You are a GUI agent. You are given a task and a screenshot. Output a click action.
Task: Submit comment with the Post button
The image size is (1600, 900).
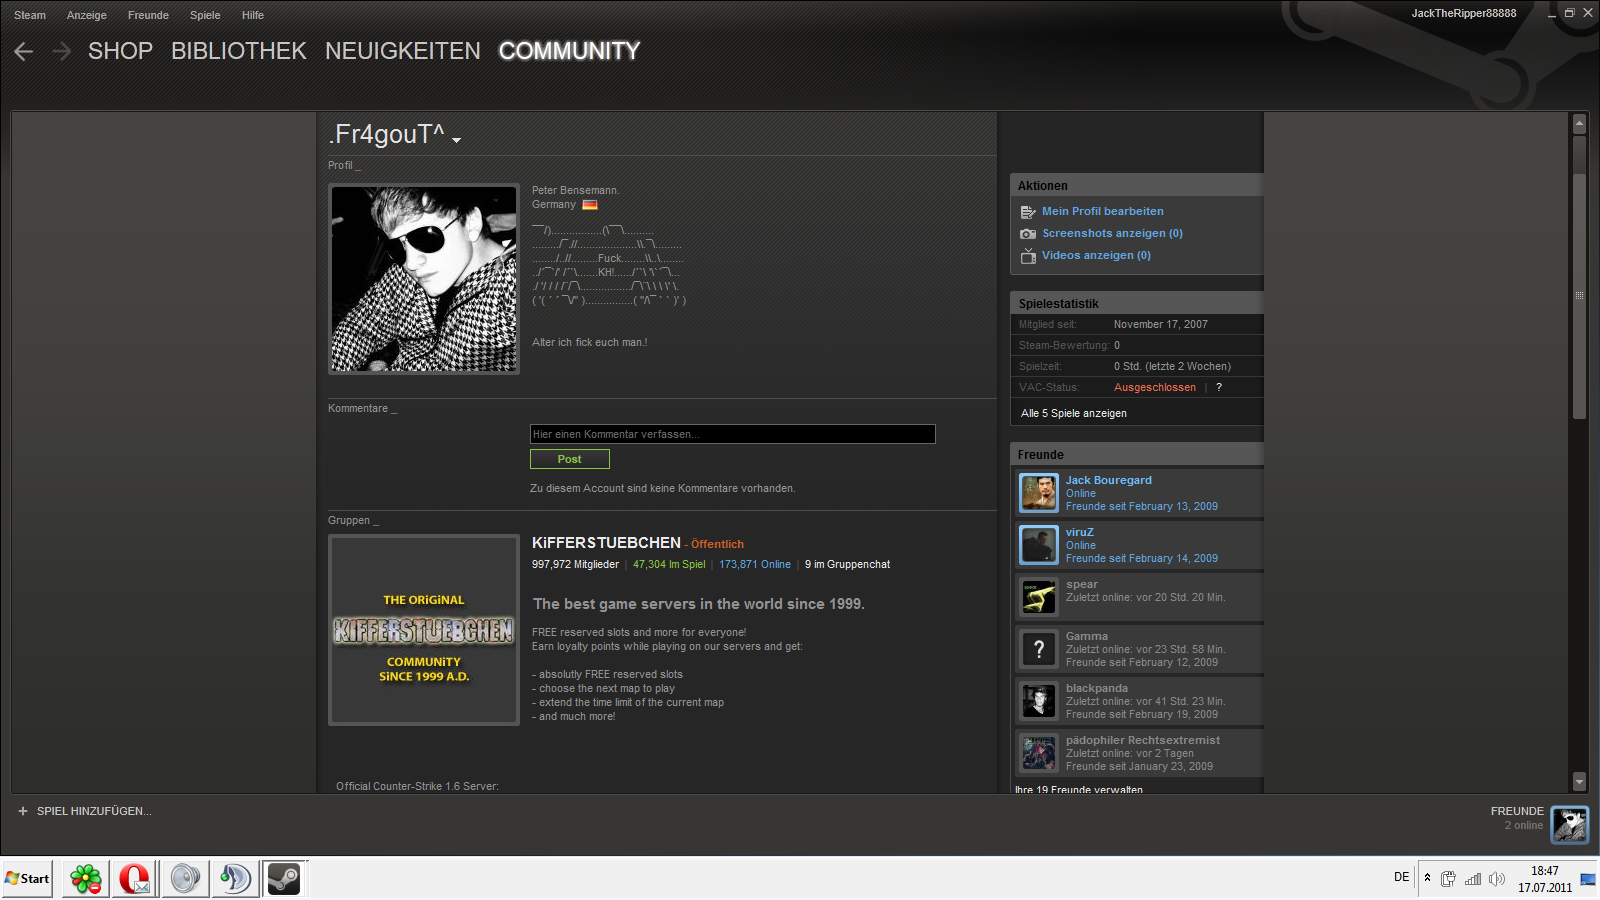570,459
